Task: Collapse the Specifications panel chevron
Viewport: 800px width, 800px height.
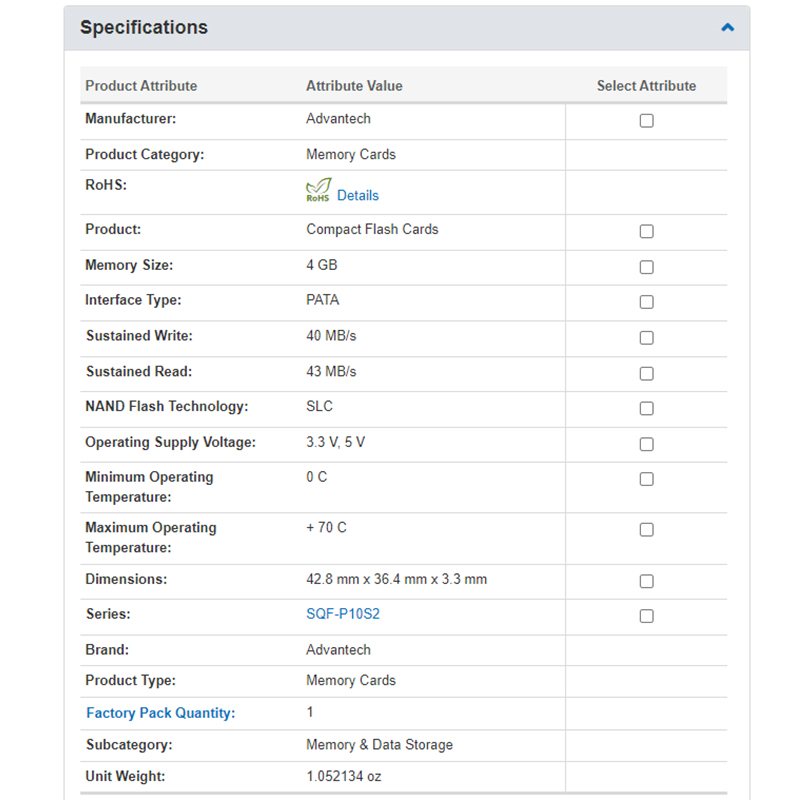Action: coord(727,28)
